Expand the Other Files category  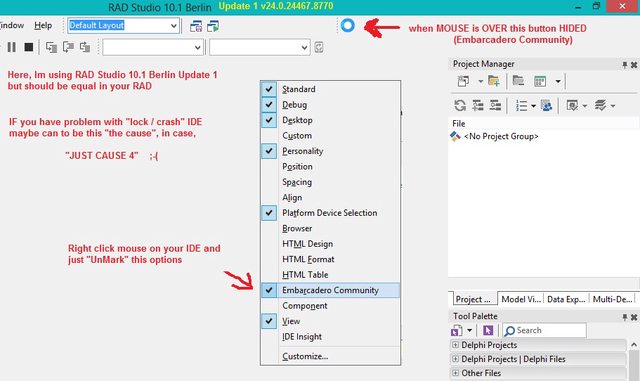point(455,373)
